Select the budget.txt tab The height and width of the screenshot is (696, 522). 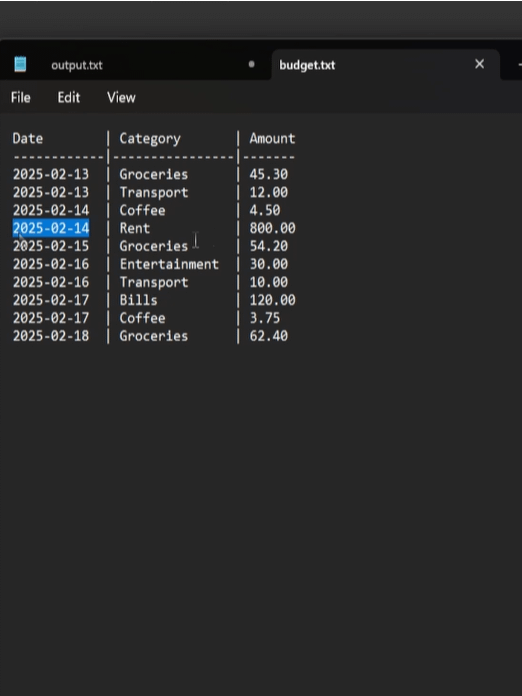pyautogui.click(x=307, y=65)
